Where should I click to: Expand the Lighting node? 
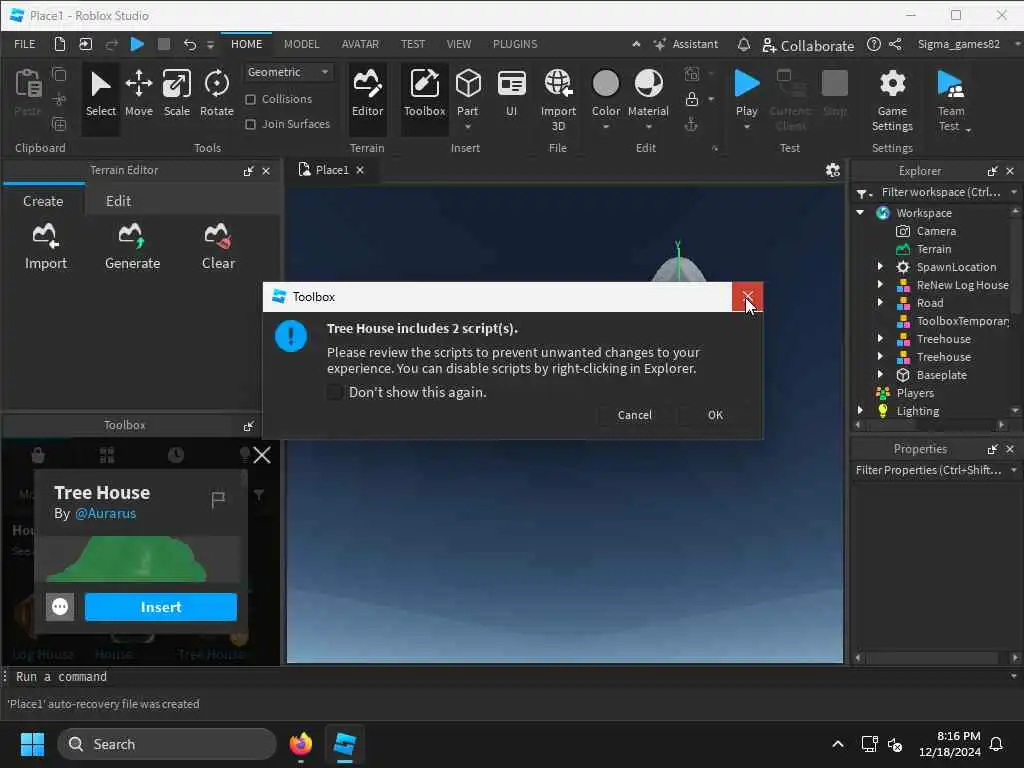(860, 410)
